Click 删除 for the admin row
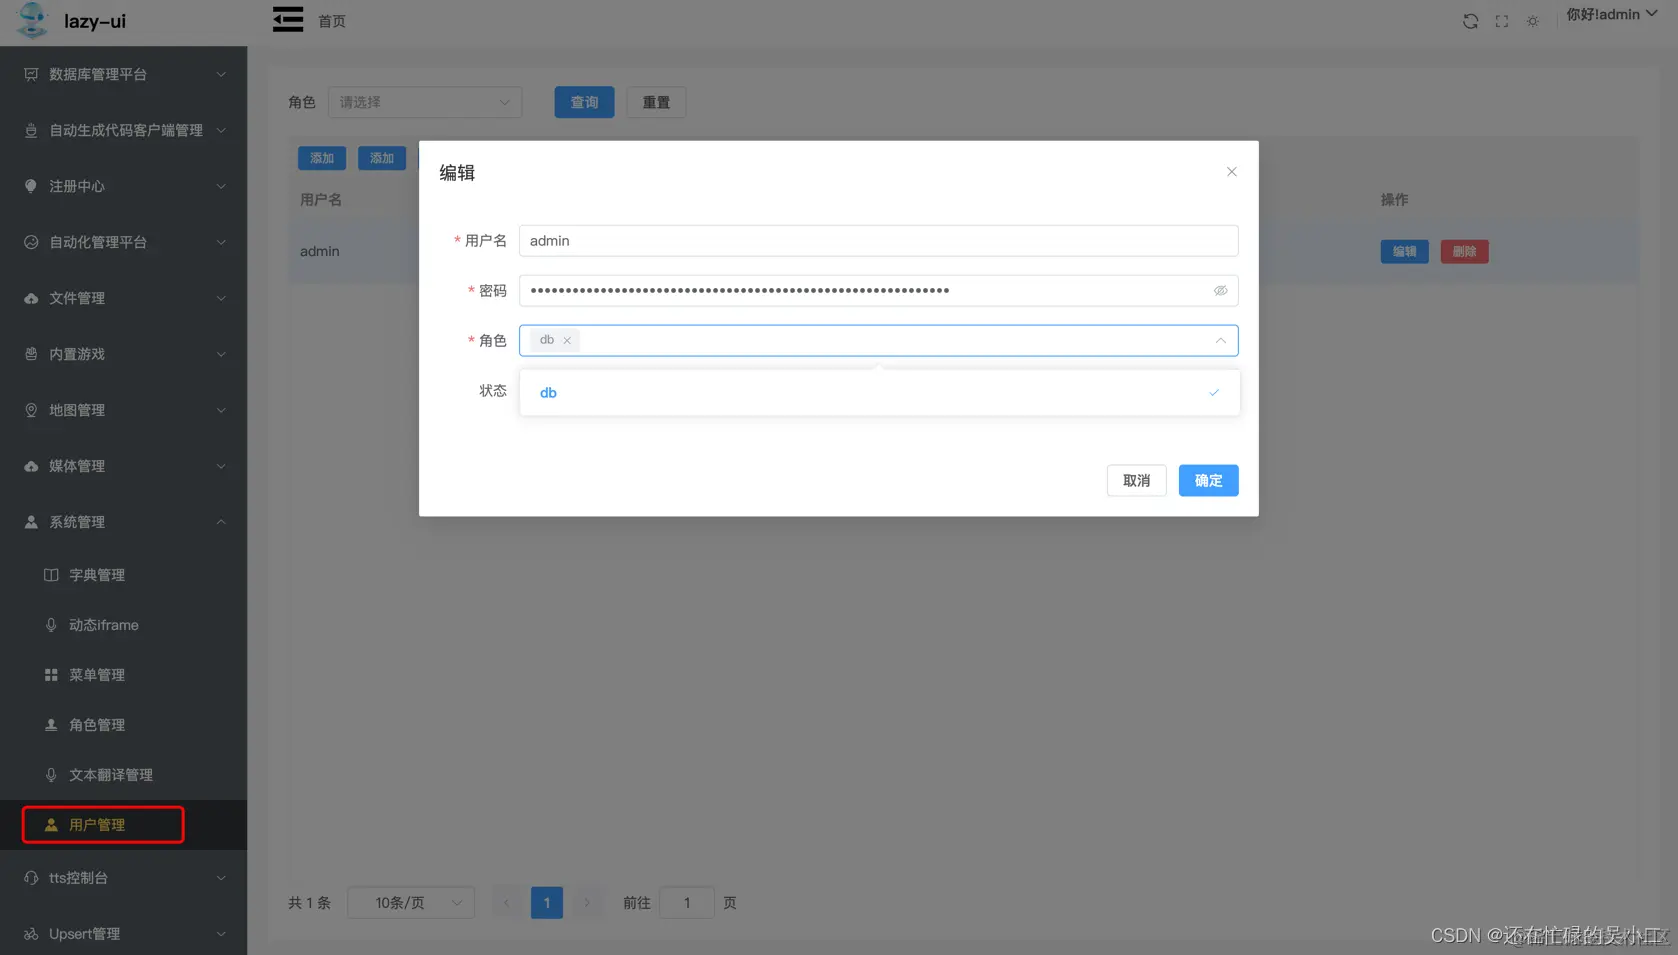The height and width of the screenshot is (955, 1678). click(1464, 252)
